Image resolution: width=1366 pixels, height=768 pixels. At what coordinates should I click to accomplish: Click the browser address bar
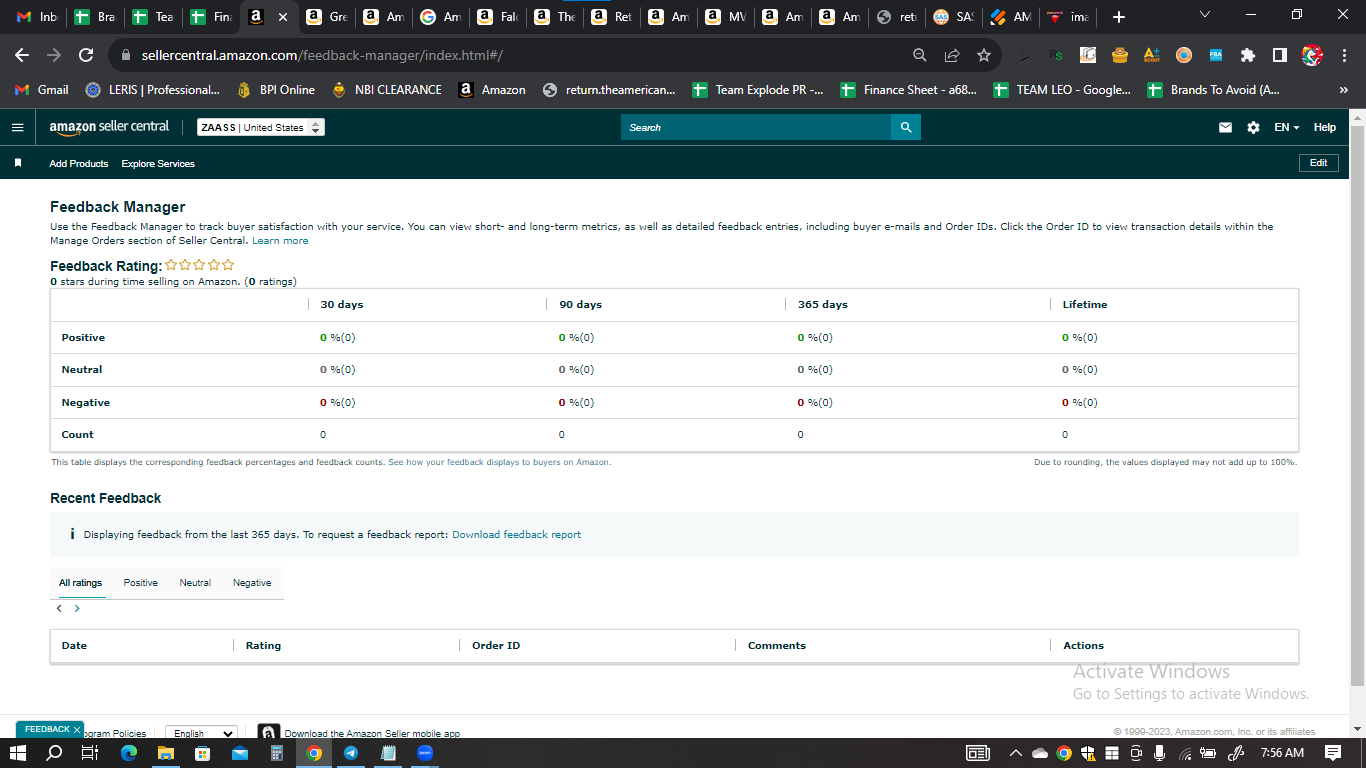click(508, 56)
